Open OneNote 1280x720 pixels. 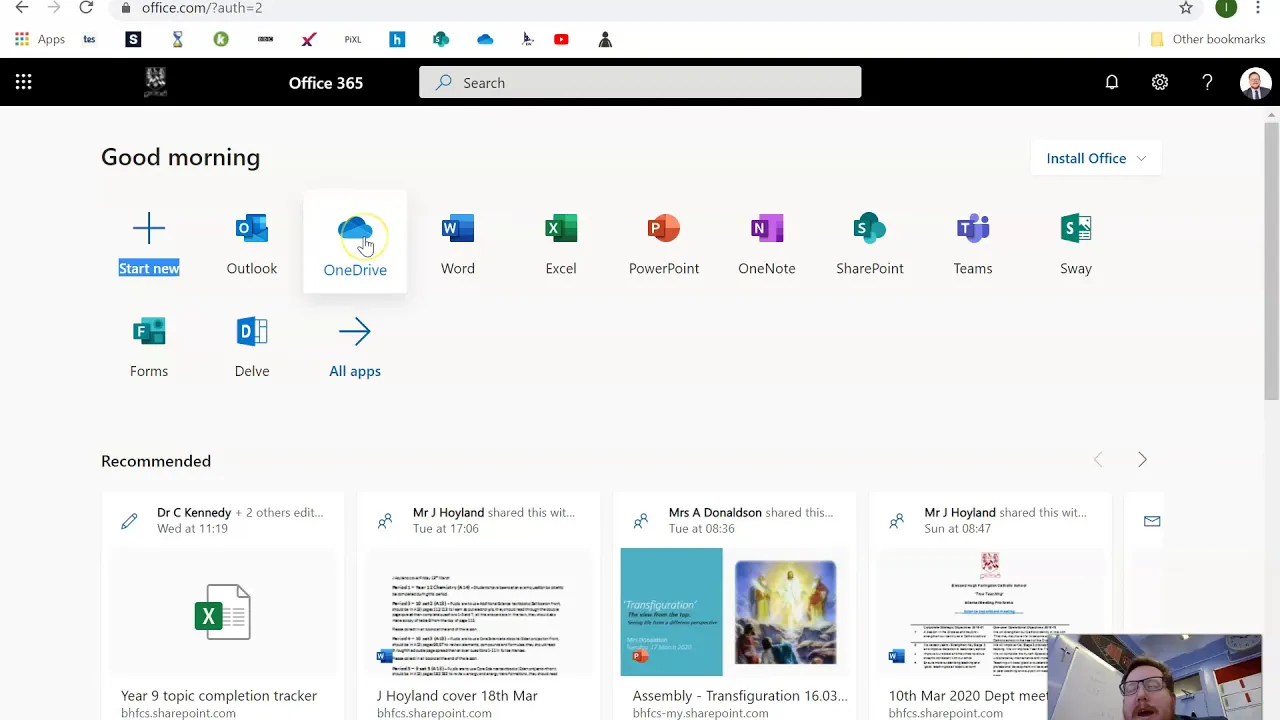point(767,244)
